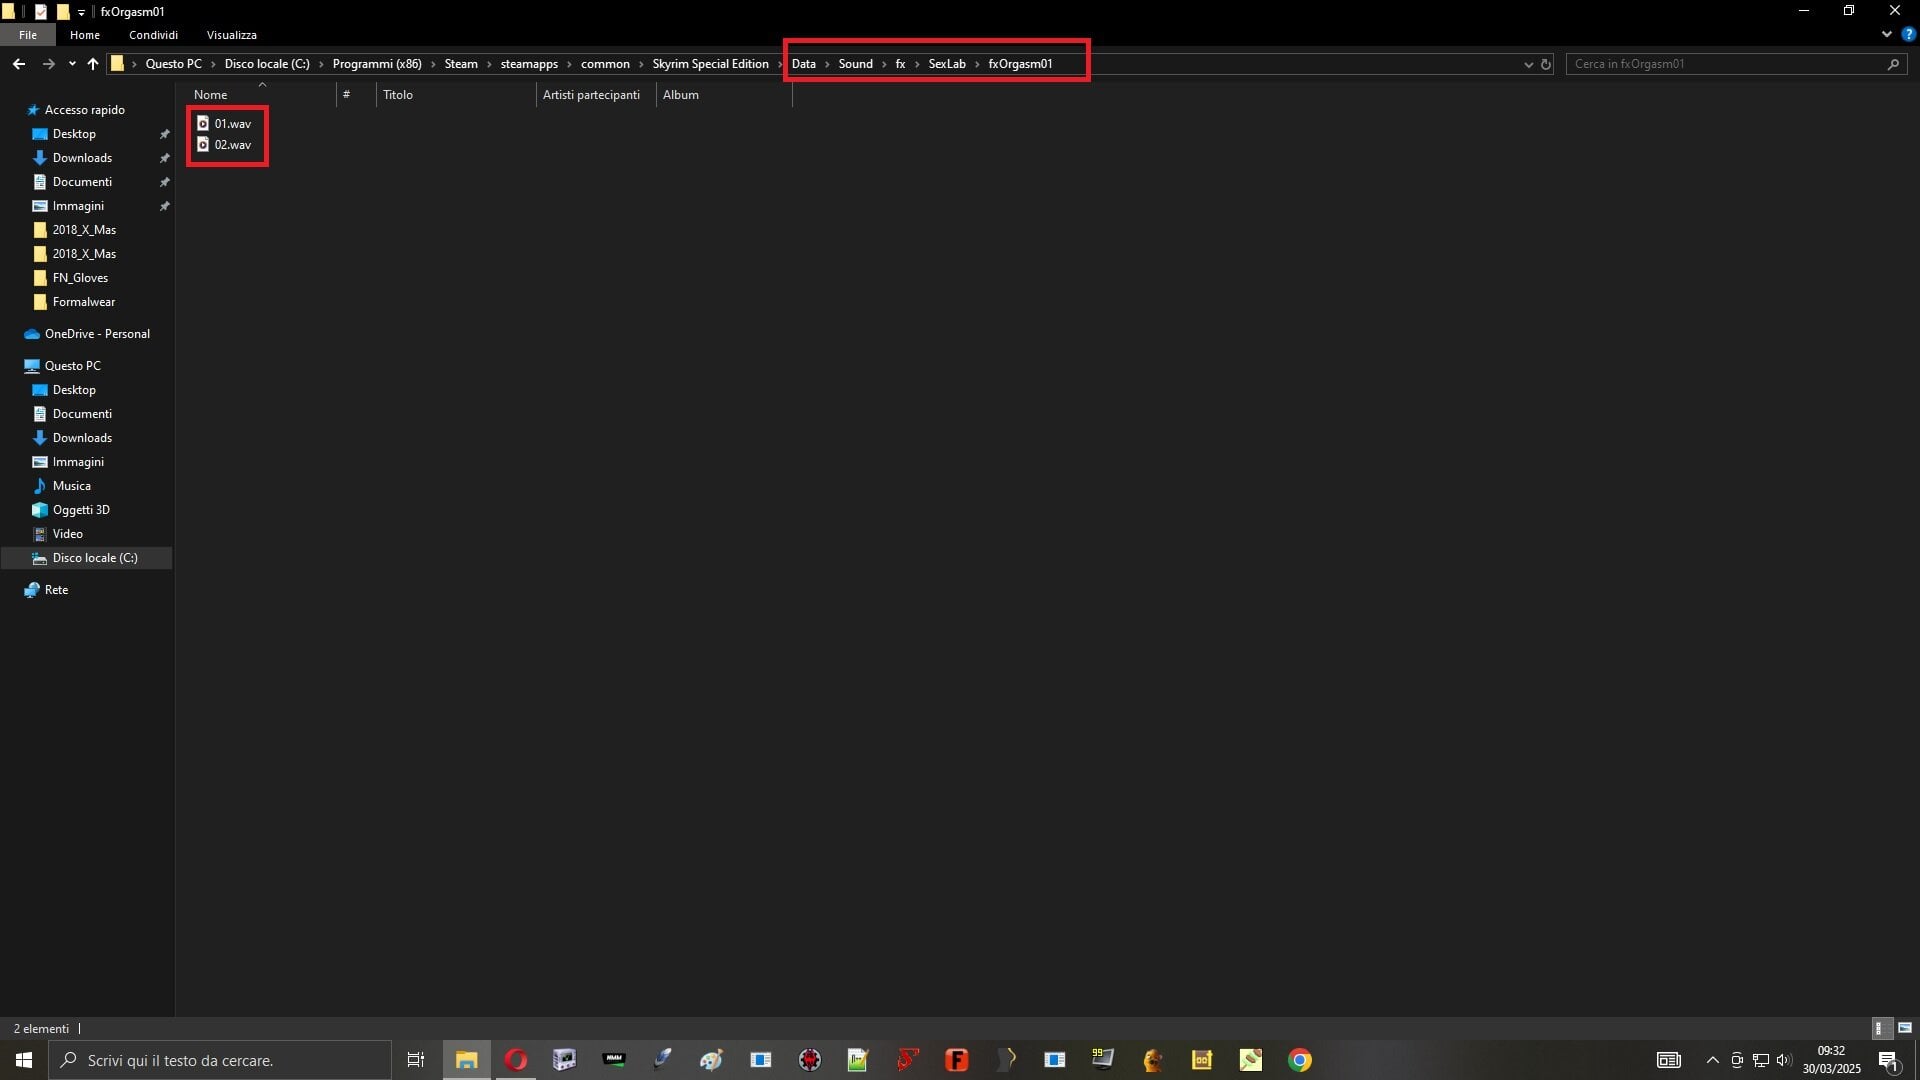Expand address bar history dropdown

coord(1528,64)
